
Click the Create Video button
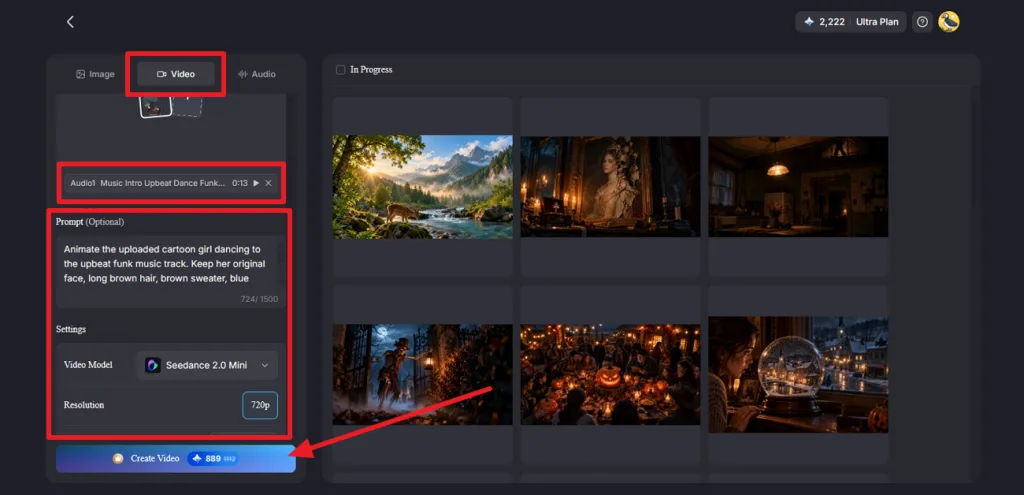pyautogui.click(x=176, y=458)
